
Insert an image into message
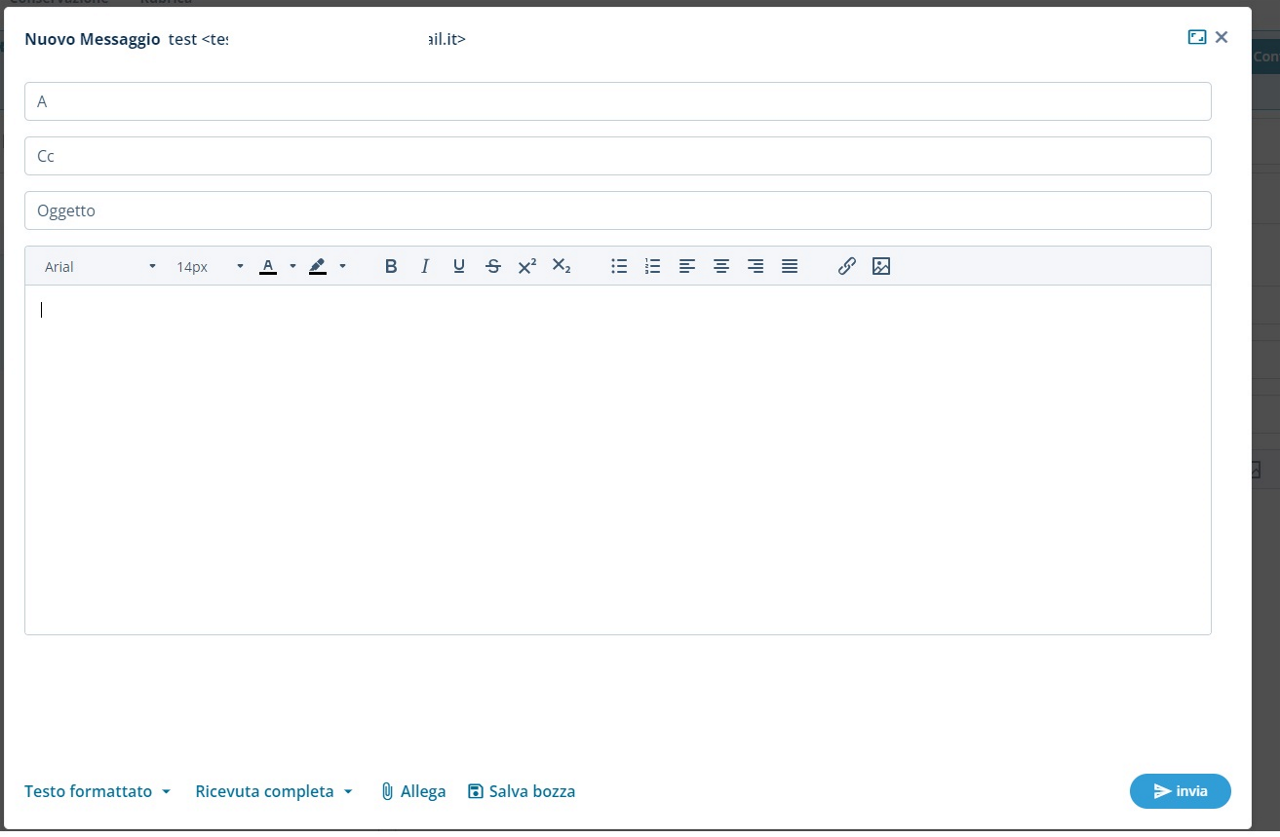click(881, 266)
